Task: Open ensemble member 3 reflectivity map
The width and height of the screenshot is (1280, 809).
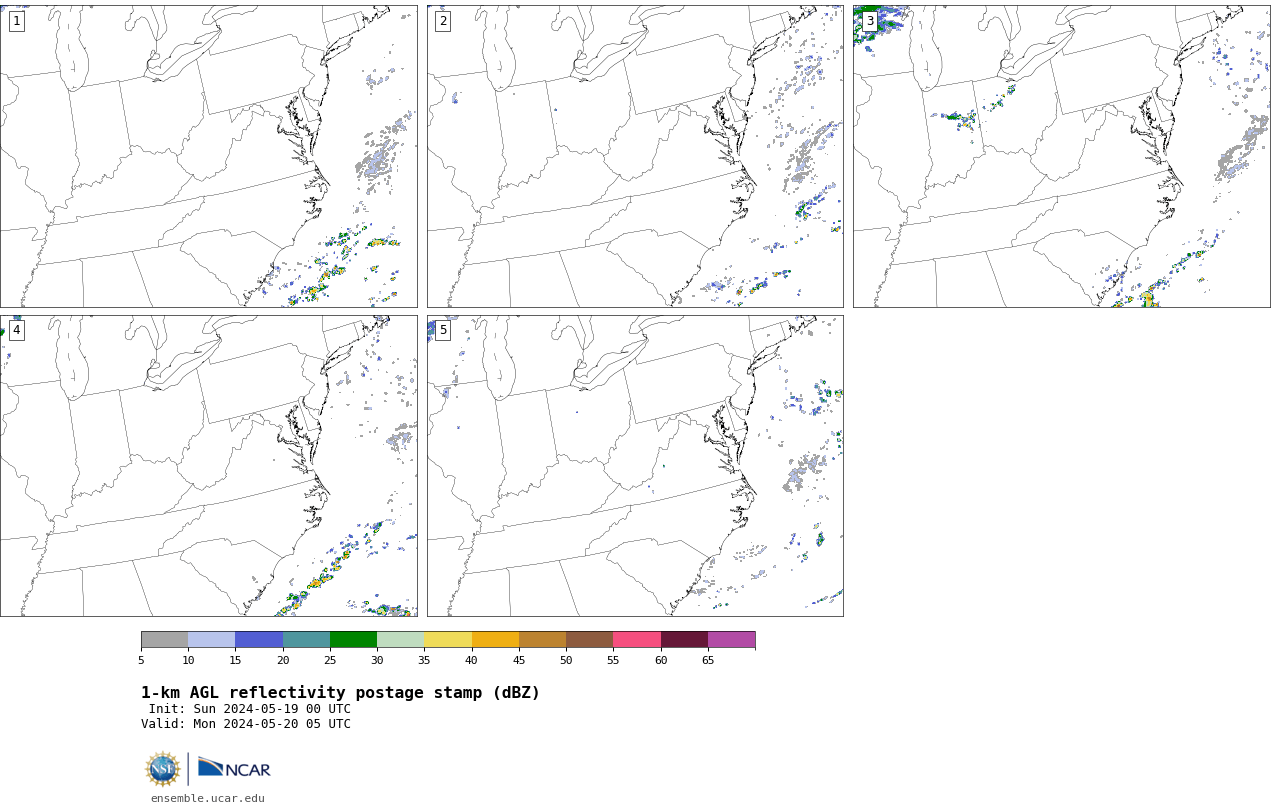Action: tap(1062, 156)
